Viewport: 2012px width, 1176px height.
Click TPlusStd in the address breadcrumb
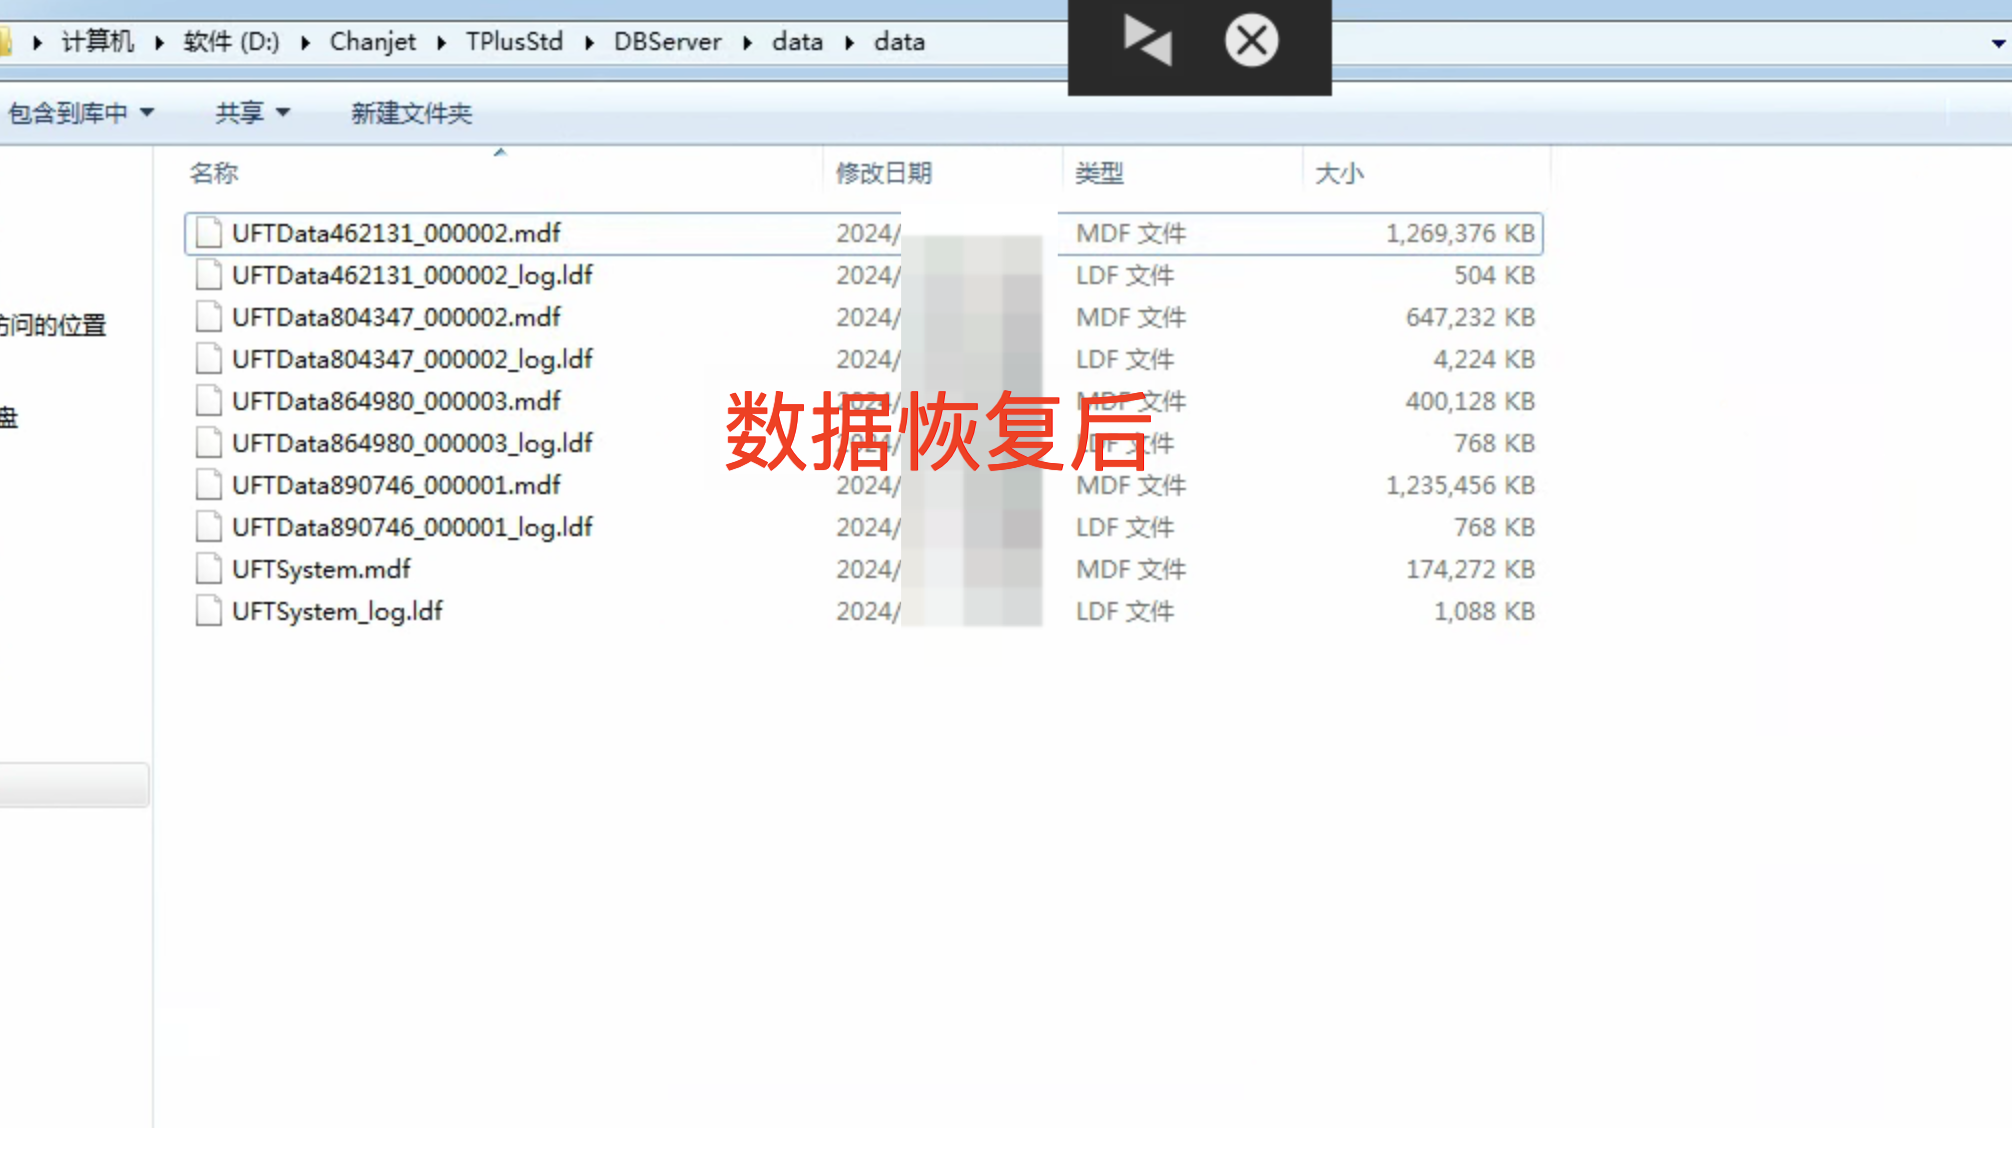514,42
